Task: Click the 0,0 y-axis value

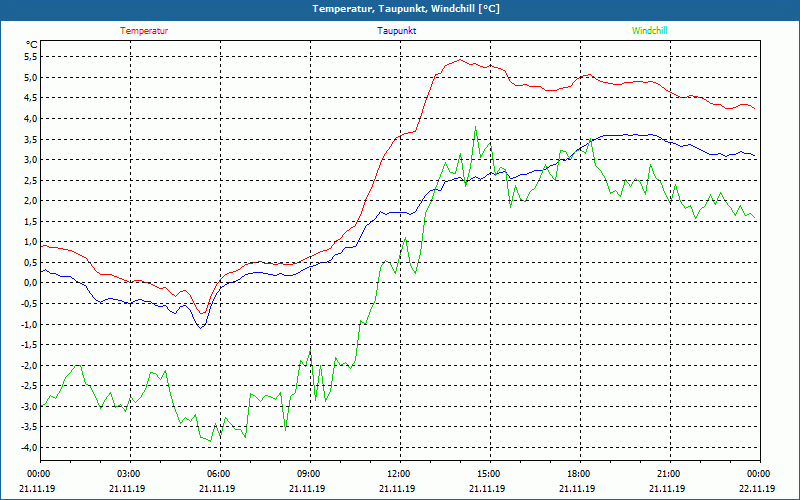Action: 31,283
